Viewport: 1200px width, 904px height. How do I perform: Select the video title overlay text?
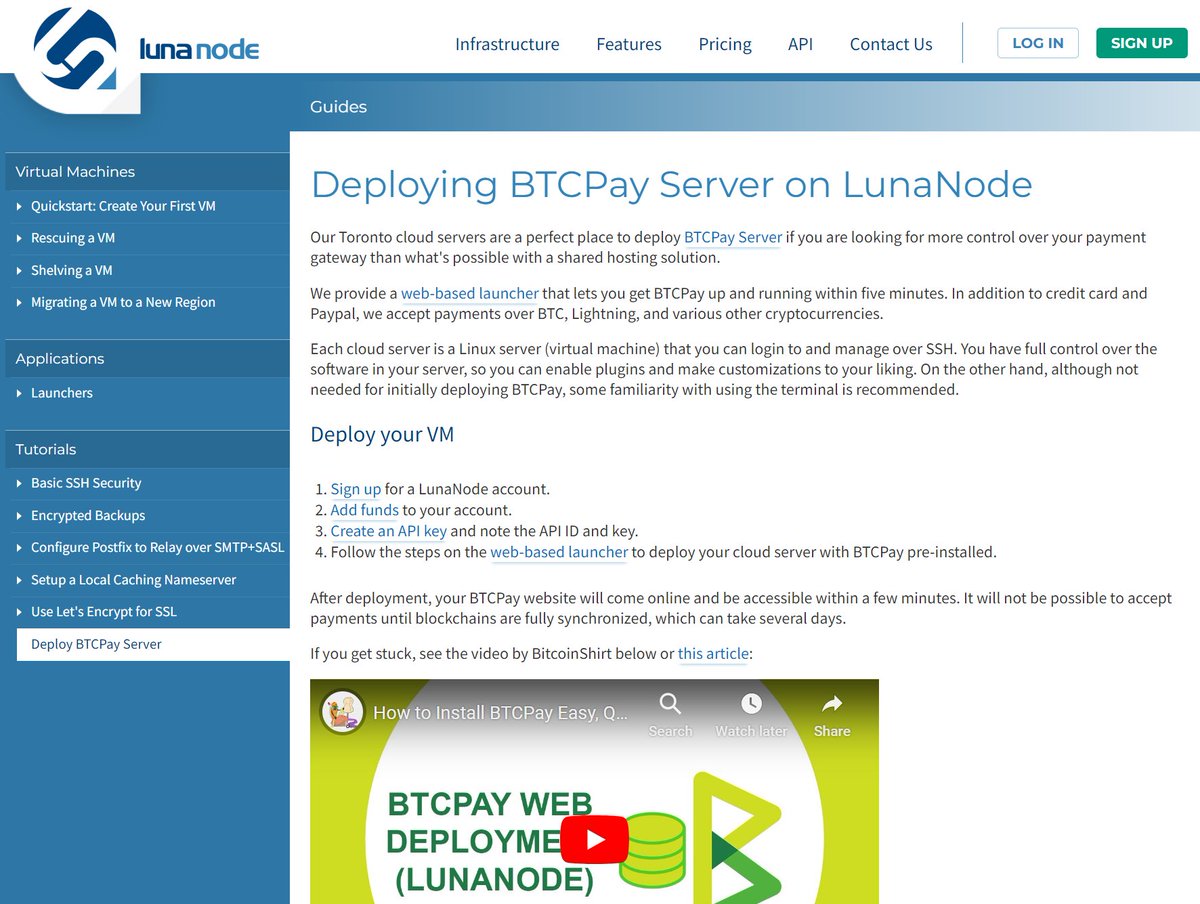tap(500, 711)
